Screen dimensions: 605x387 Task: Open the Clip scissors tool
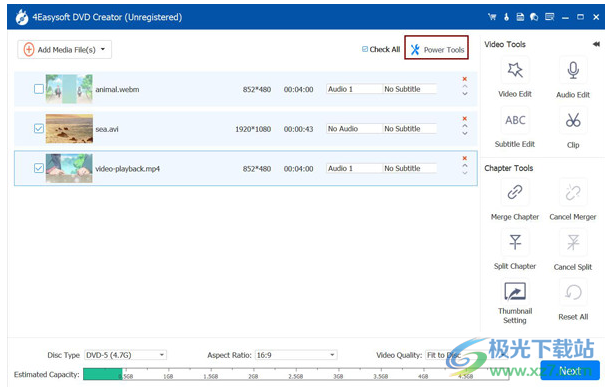573,120
